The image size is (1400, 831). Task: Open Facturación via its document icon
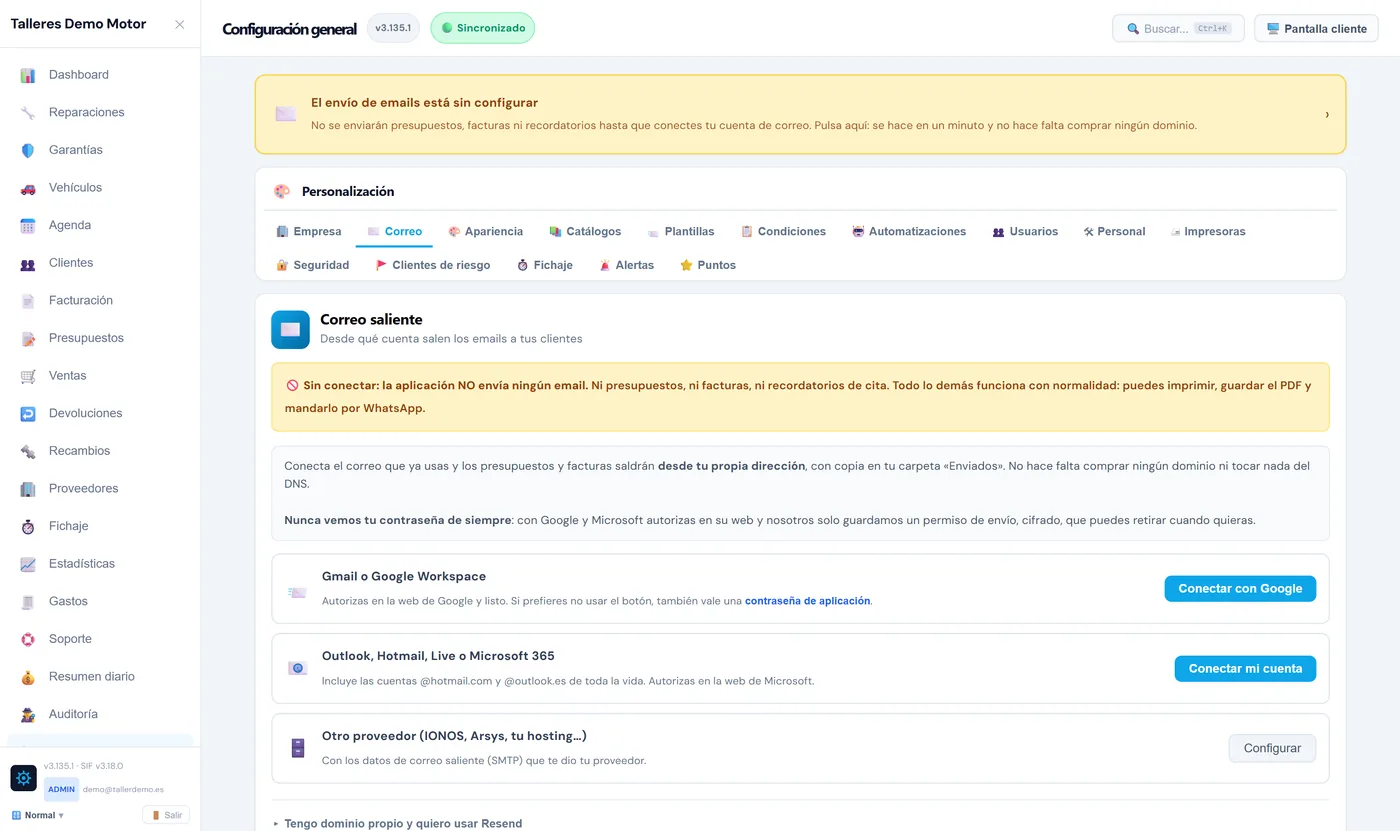[x=28, y=301]
